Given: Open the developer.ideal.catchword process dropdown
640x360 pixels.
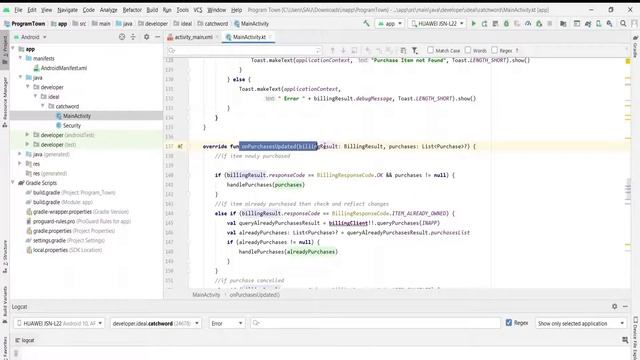Looking at the screenshot, I should 155,323.
